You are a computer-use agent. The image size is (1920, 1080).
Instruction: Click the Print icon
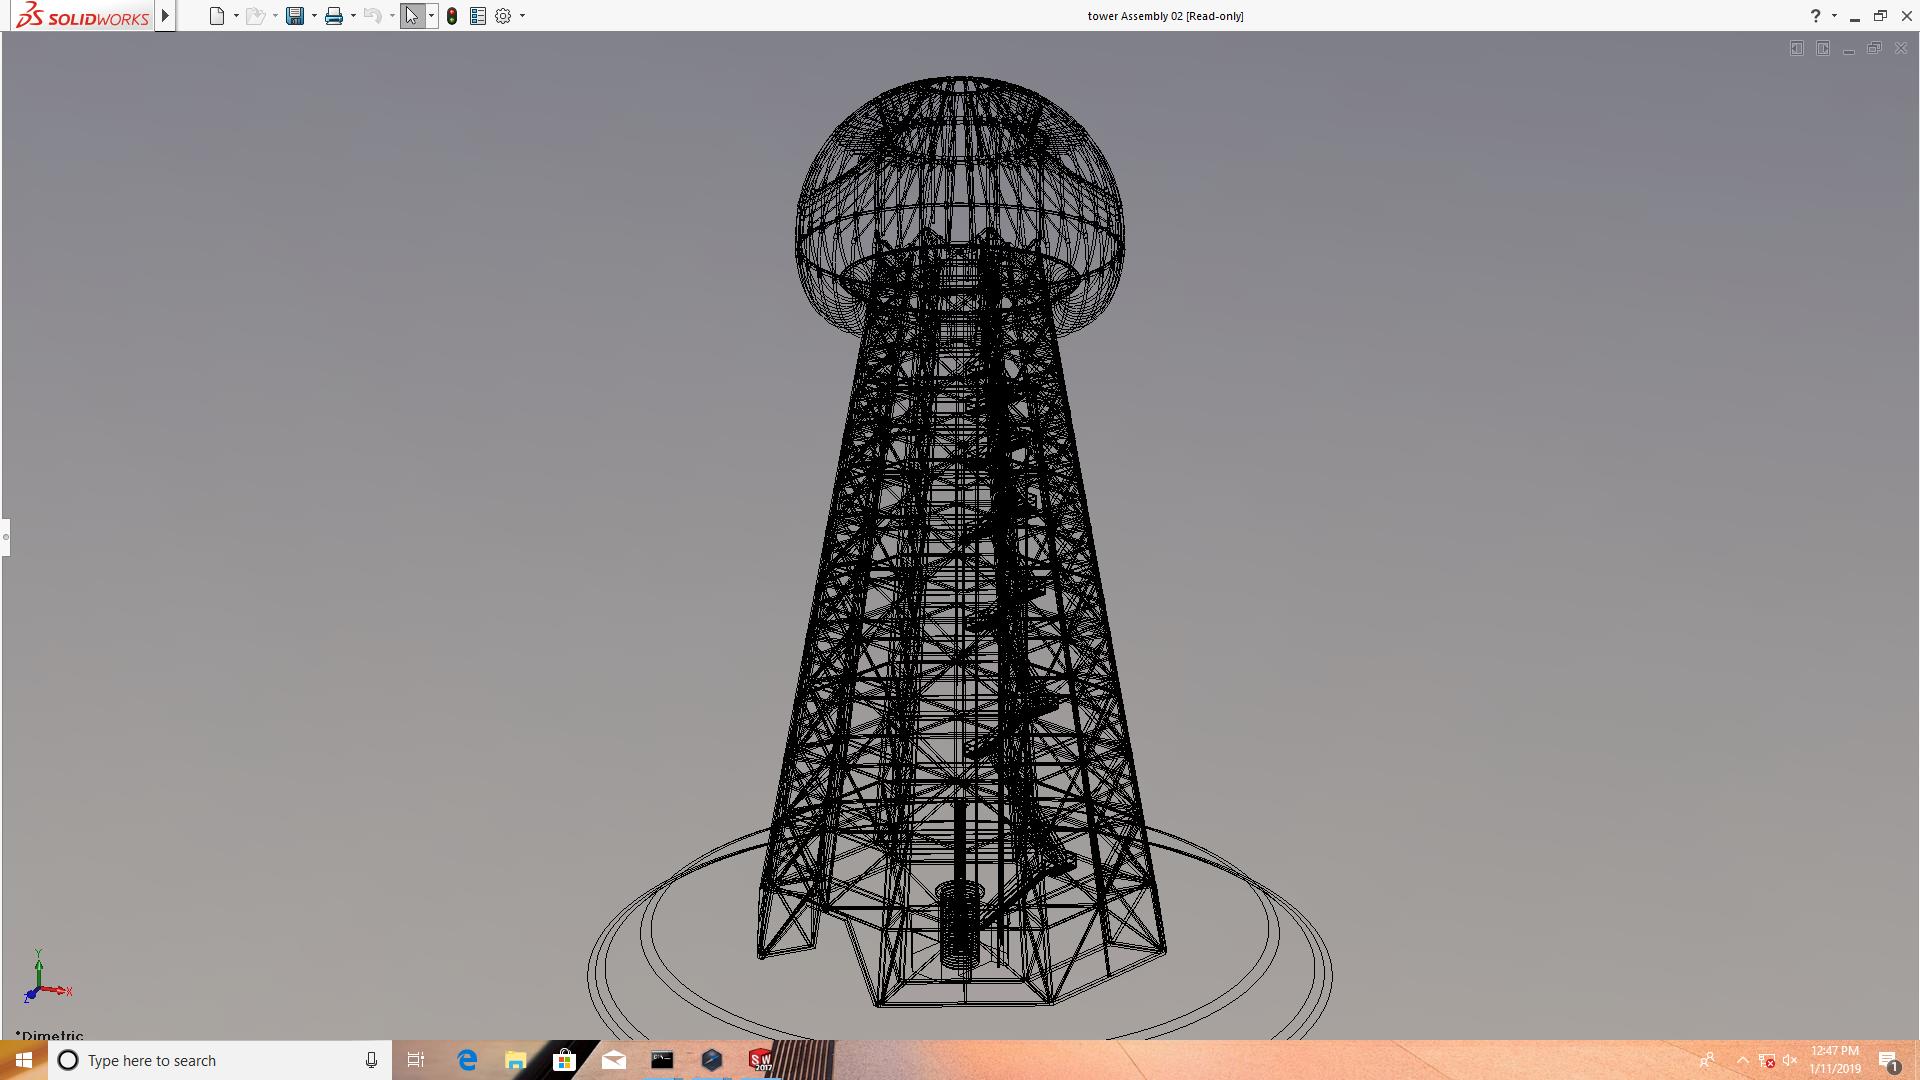(x=333, y=16)
